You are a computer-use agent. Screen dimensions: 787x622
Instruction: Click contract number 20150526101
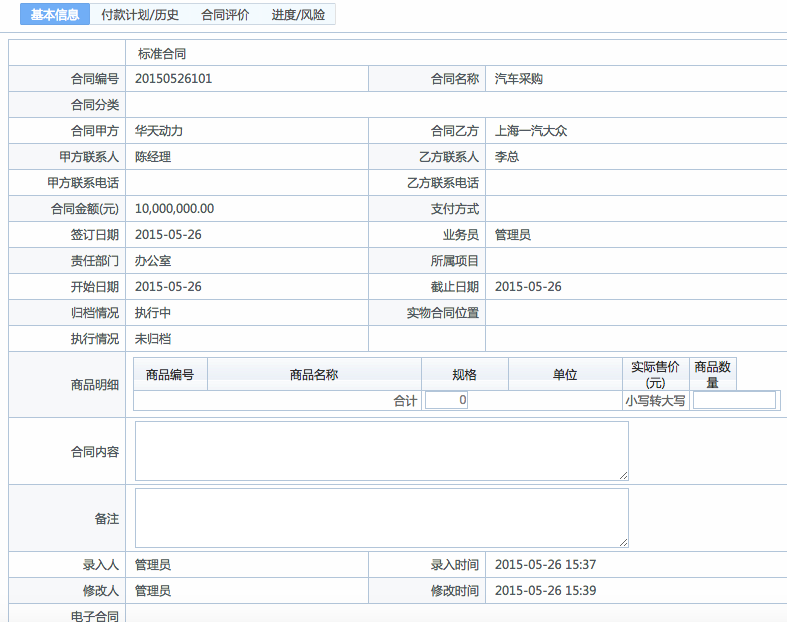pos(173,79)
